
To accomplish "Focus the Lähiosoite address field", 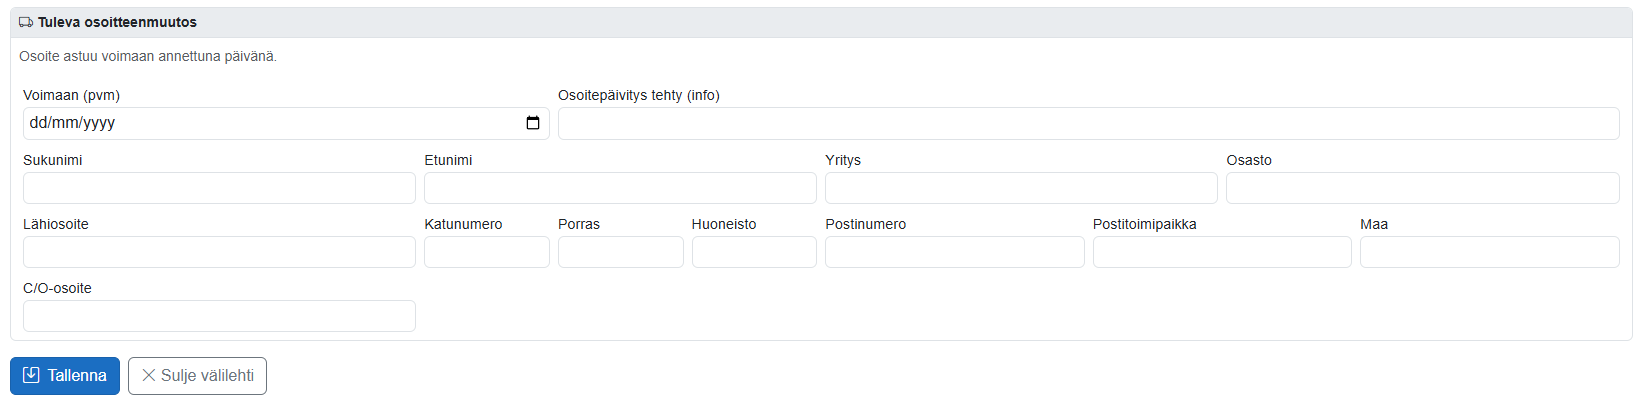I will [219, 252].
